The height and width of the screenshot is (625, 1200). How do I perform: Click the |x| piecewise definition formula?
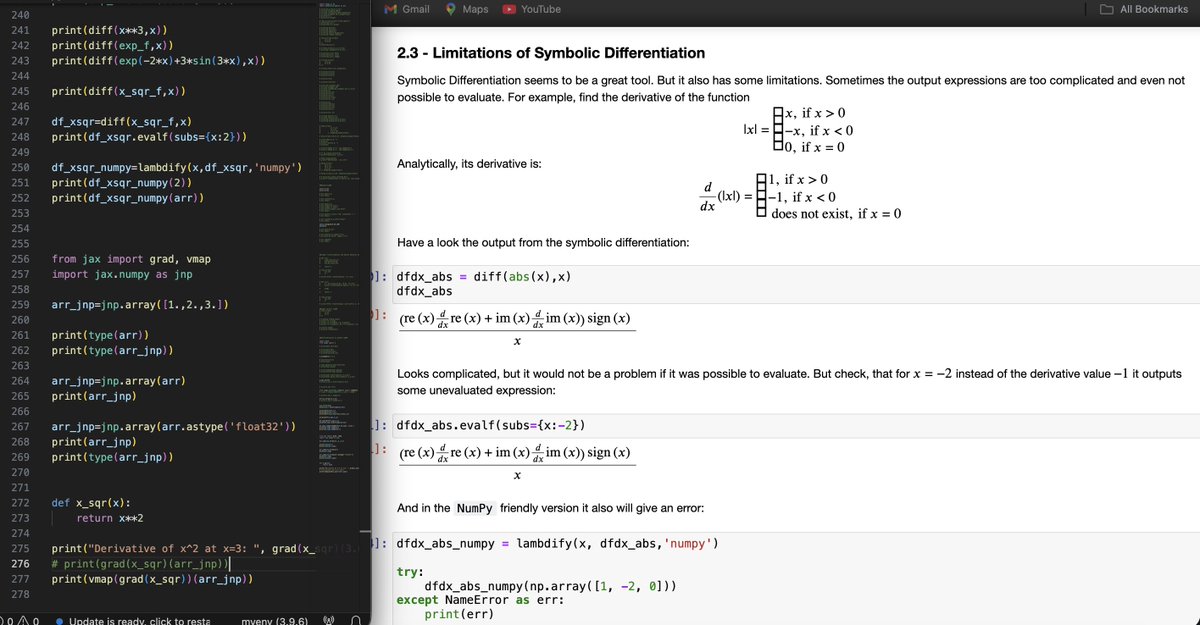tap(798, 129)
